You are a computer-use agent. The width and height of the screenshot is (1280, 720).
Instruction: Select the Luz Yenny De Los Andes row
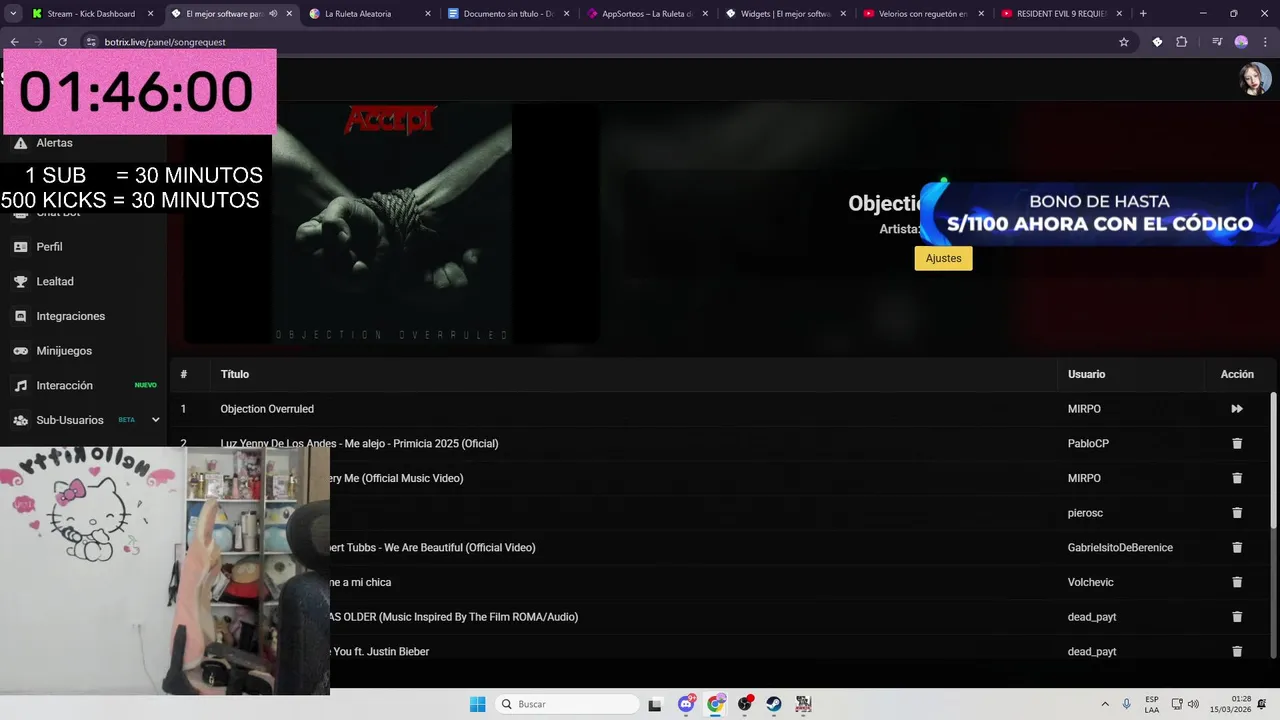point(720,443)
